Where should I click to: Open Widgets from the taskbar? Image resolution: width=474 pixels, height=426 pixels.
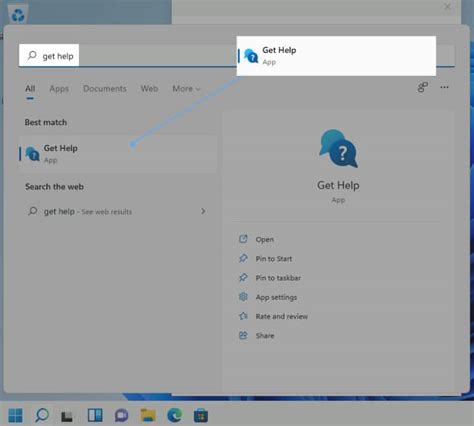click(x=95, y=415)
